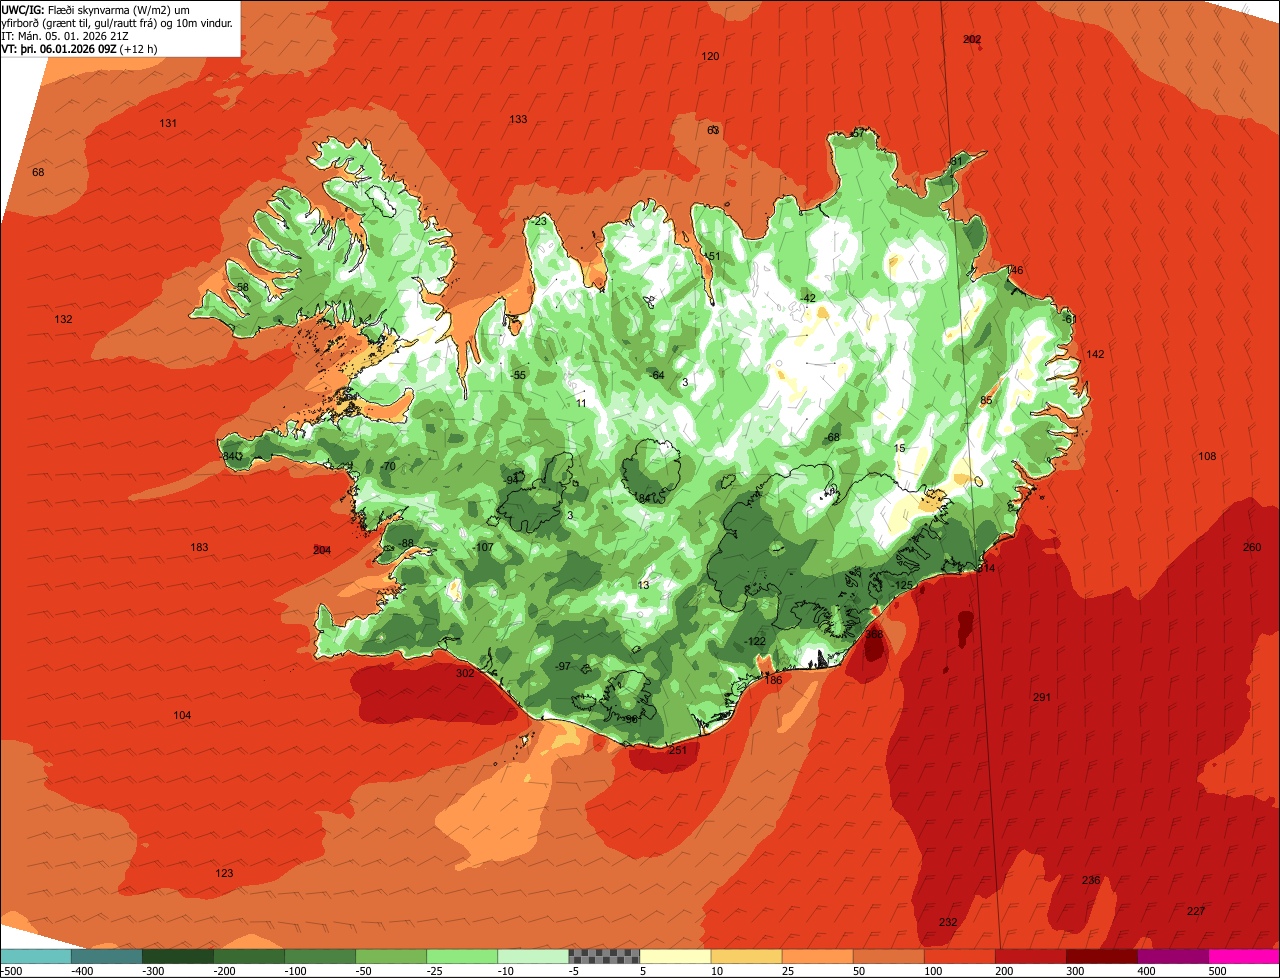The image size is (1280, 978).
Task: Click the land flux value '-55'
Action: 517,375
